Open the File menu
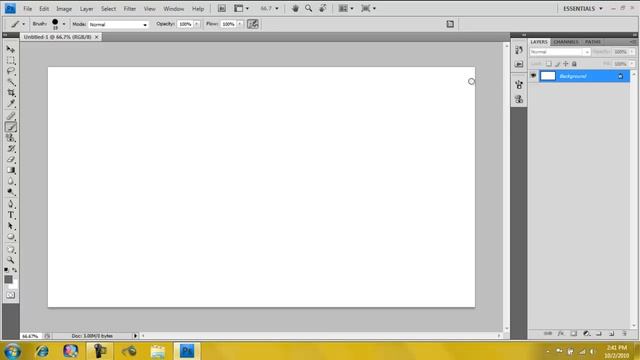The image size is (640, 360). point(27,9)
